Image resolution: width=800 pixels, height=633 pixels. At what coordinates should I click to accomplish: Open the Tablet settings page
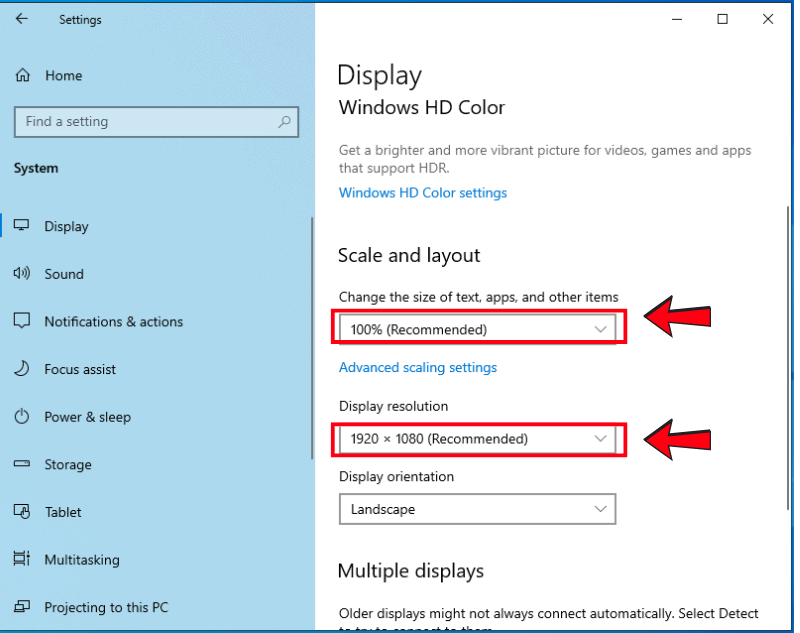coord(63,512)
